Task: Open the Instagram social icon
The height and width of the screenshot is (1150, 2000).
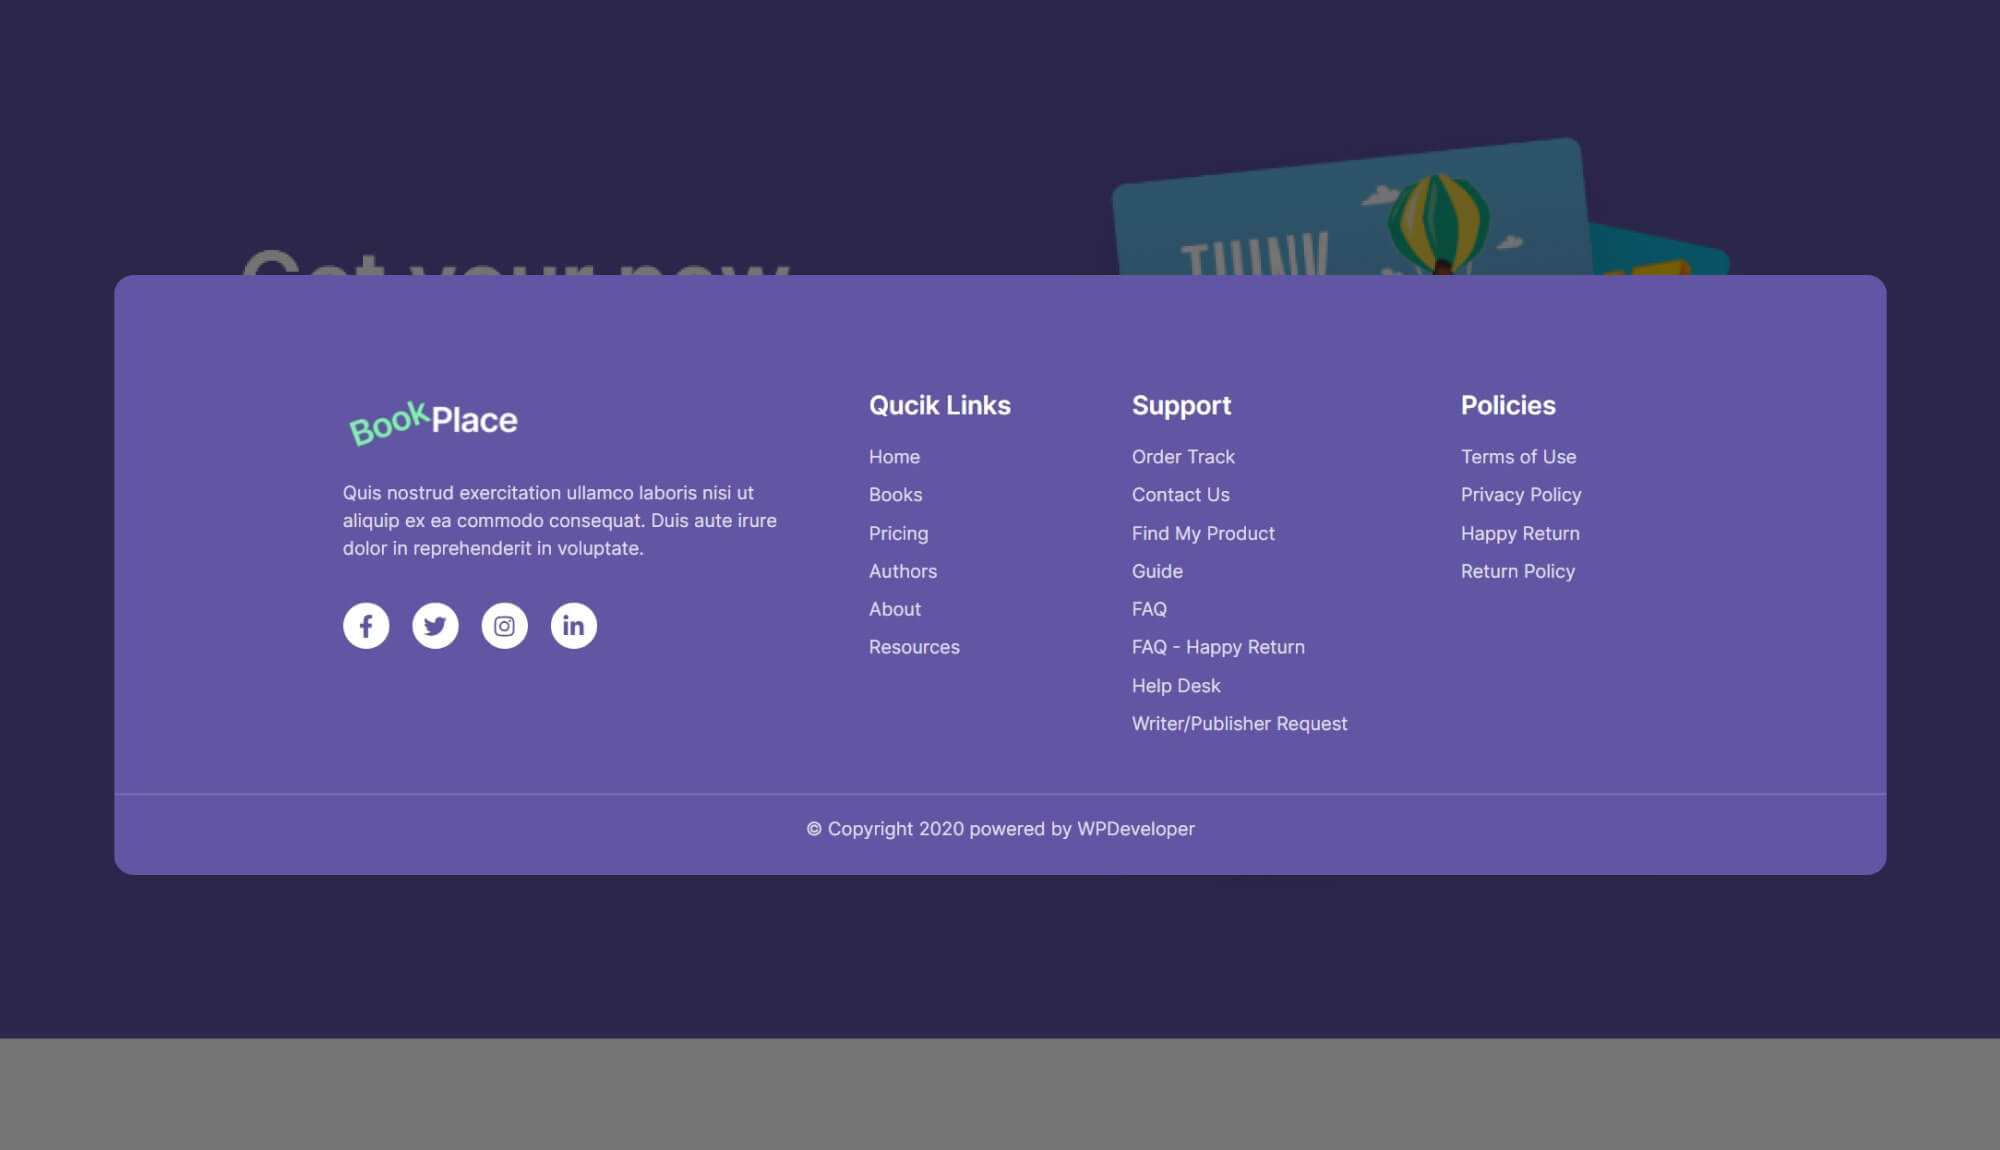Action: point(504,625)
